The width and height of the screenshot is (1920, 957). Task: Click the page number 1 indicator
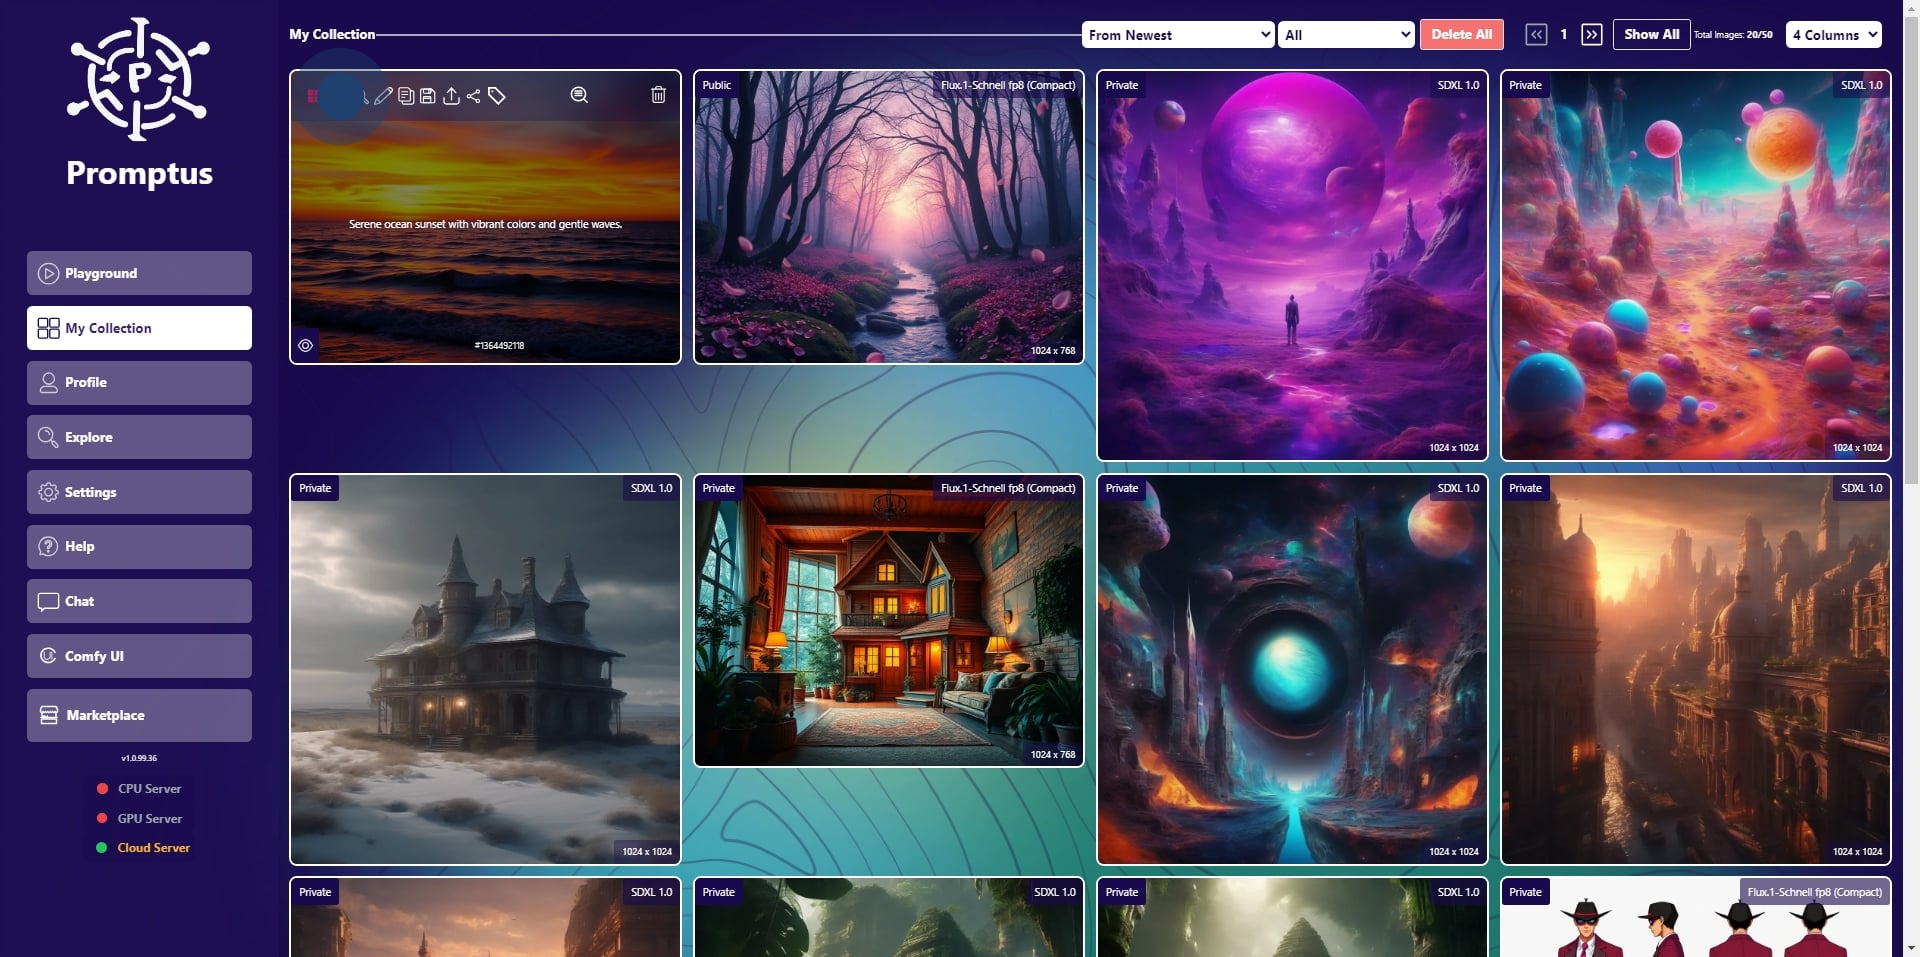1564,35
